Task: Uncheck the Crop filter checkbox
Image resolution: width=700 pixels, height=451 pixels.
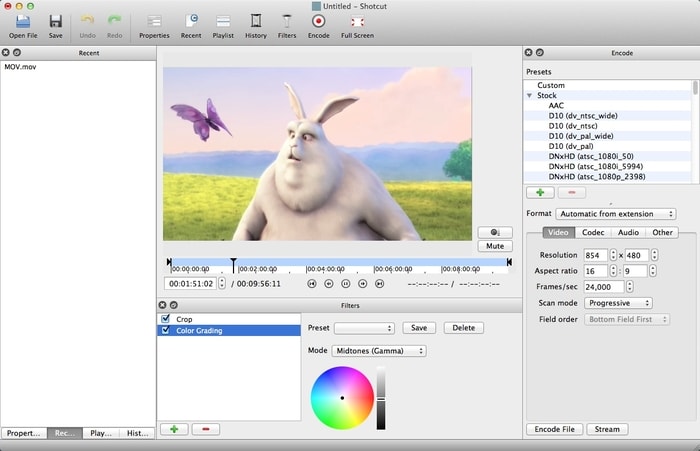Action: tap(166, 319)
